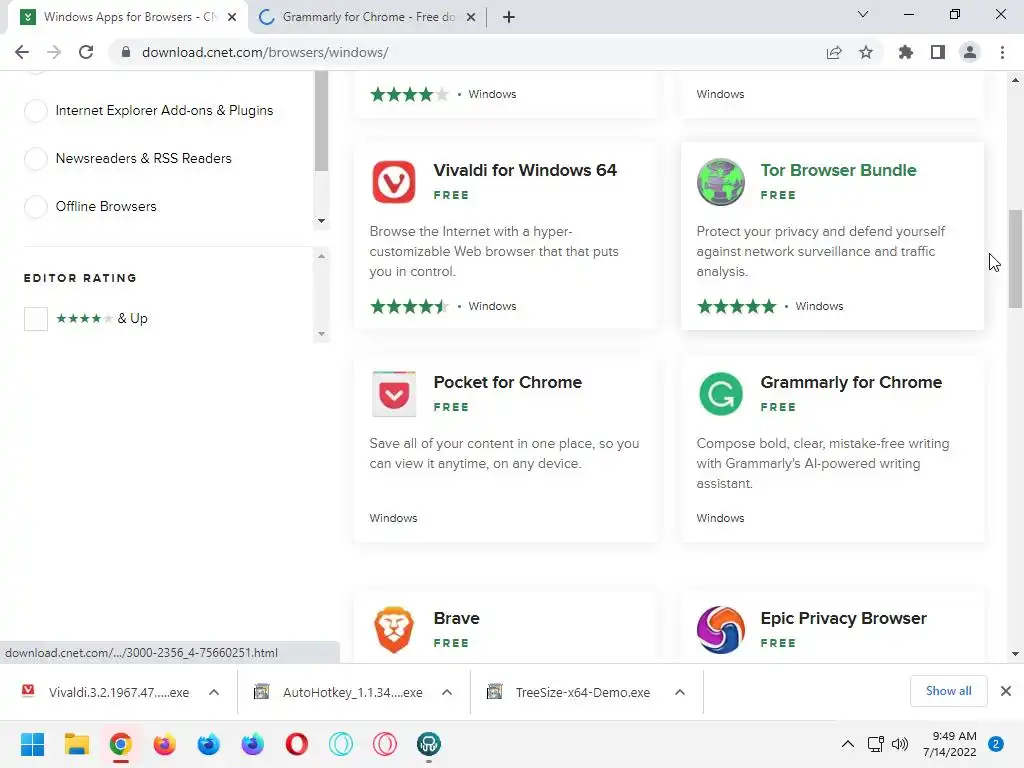Open the Brave title link
The image size is (1024, 768).
pos(456,618)
